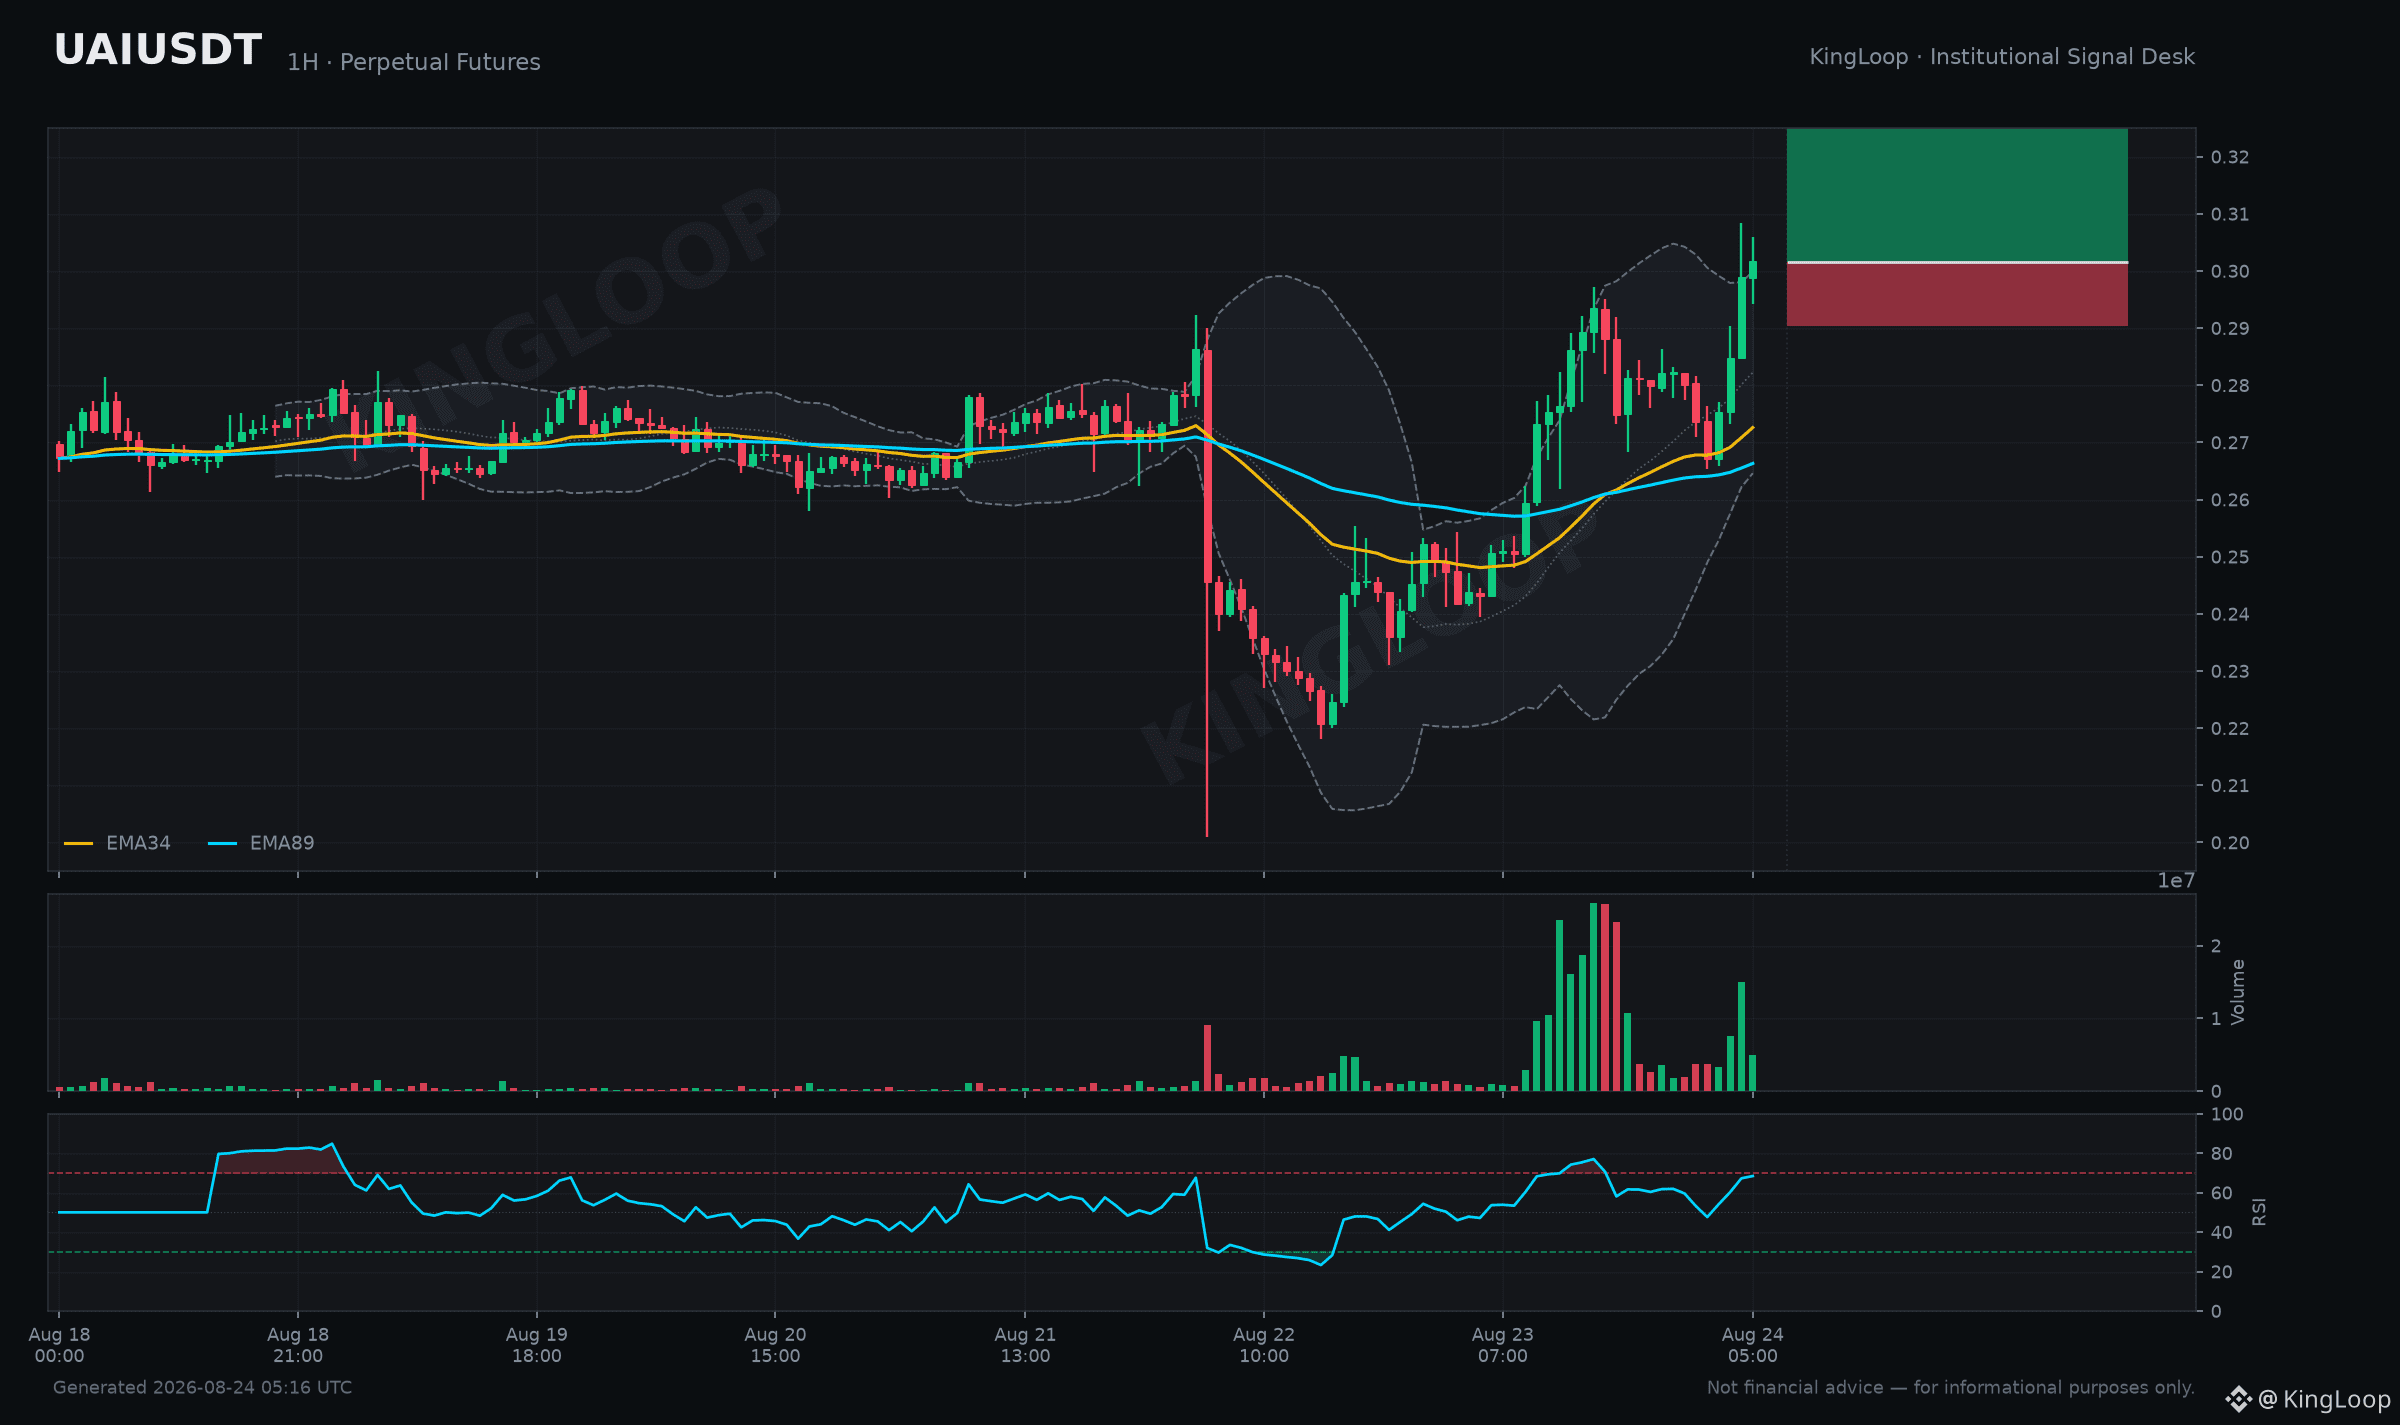
Task: Click the "Not financial advice" disclaimer text
Action: [1951, 1388]
